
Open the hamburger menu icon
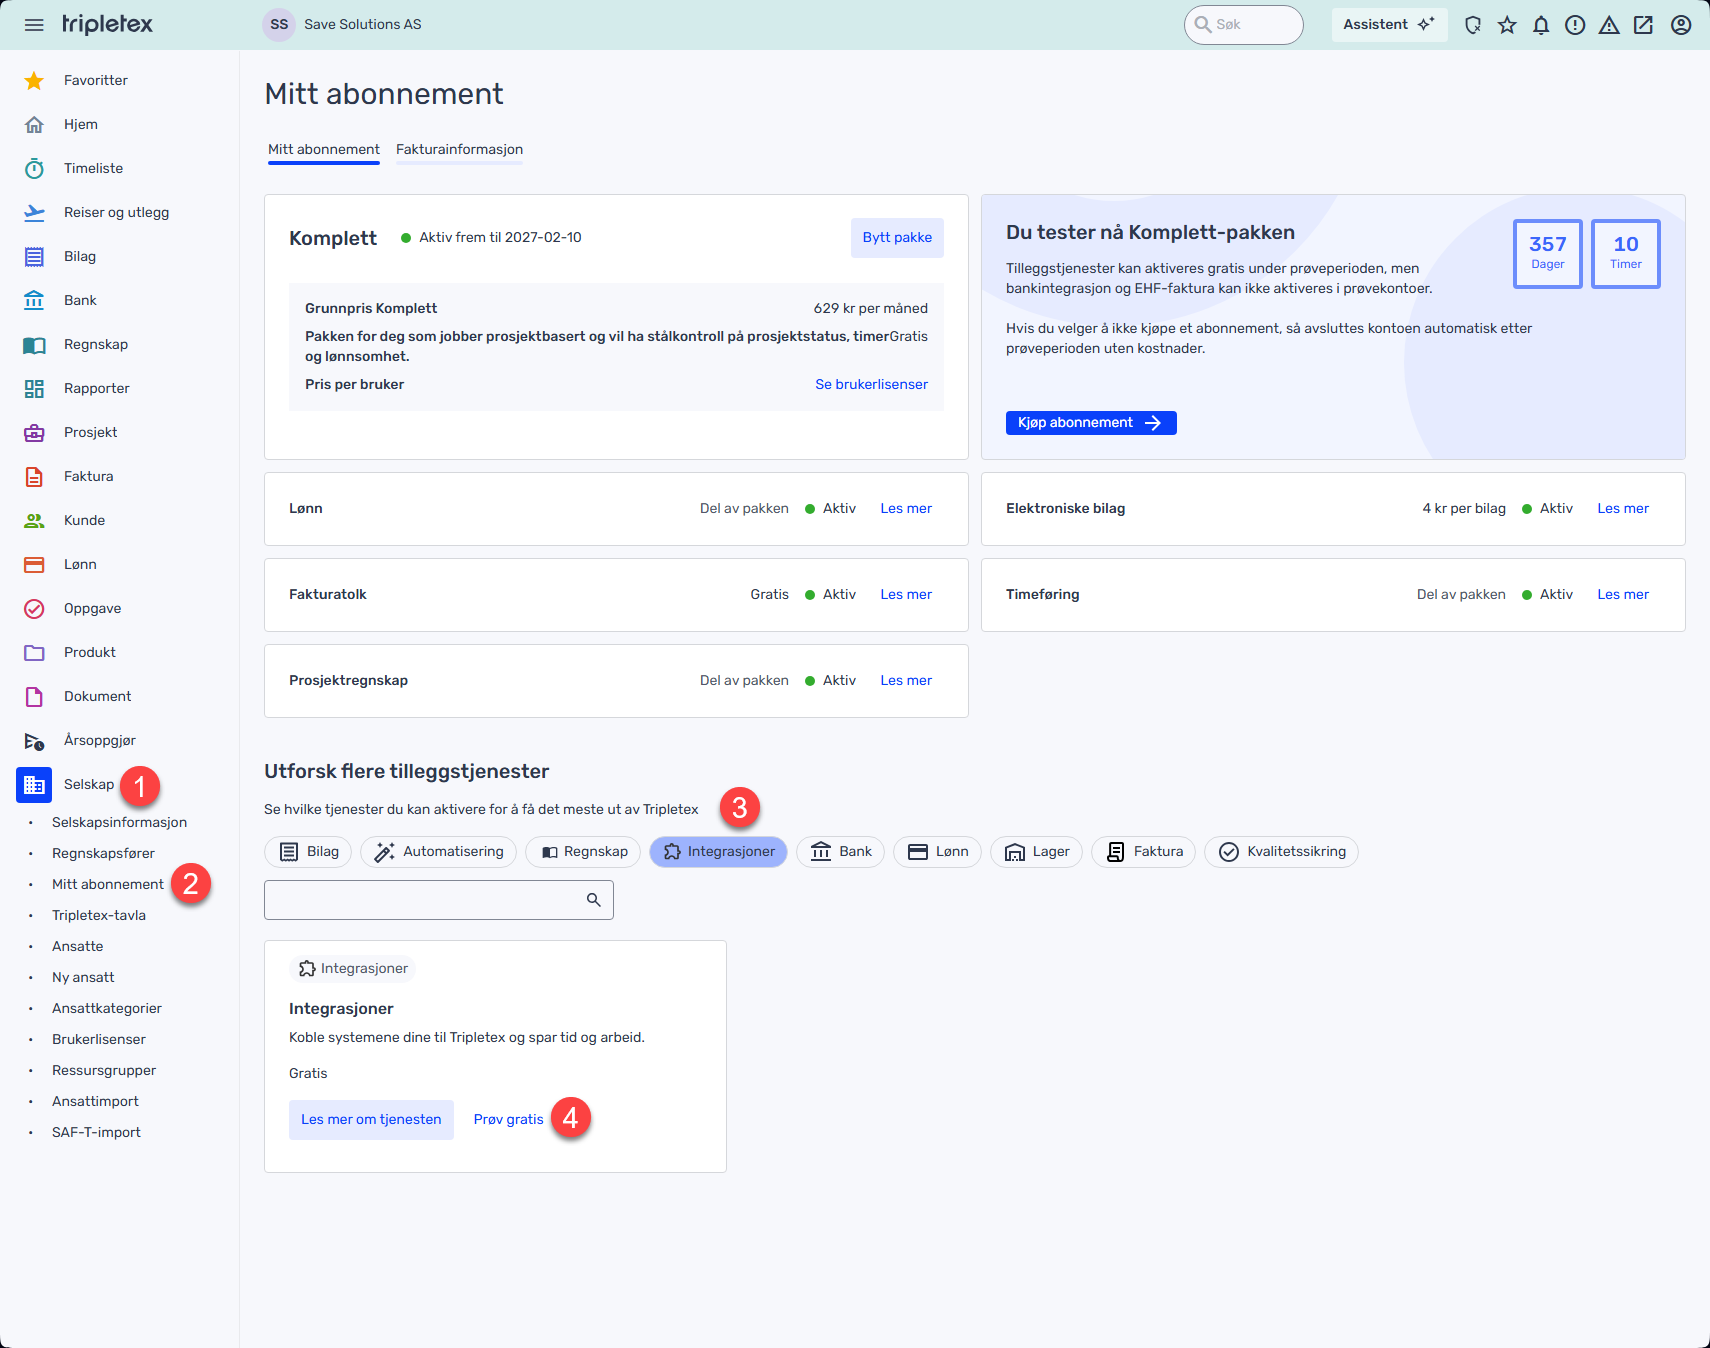coord(34,25)
